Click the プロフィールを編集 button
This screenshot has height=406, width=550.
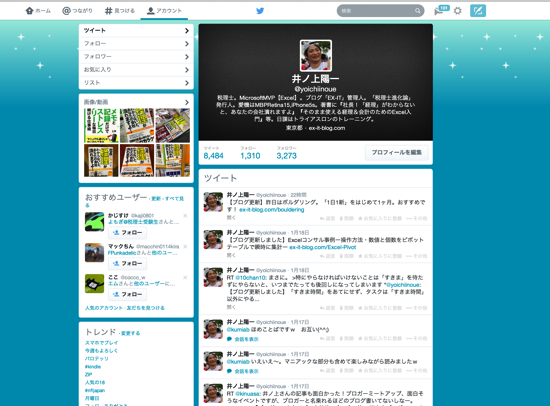(397, 152)
